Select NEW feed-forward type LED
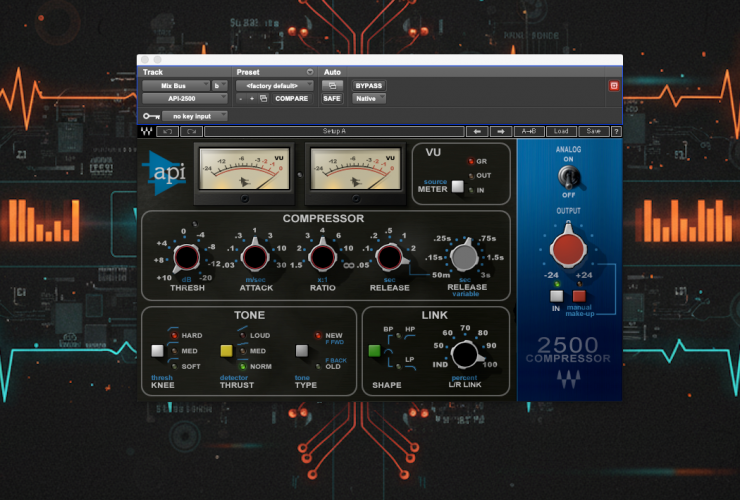 point(318,335)
